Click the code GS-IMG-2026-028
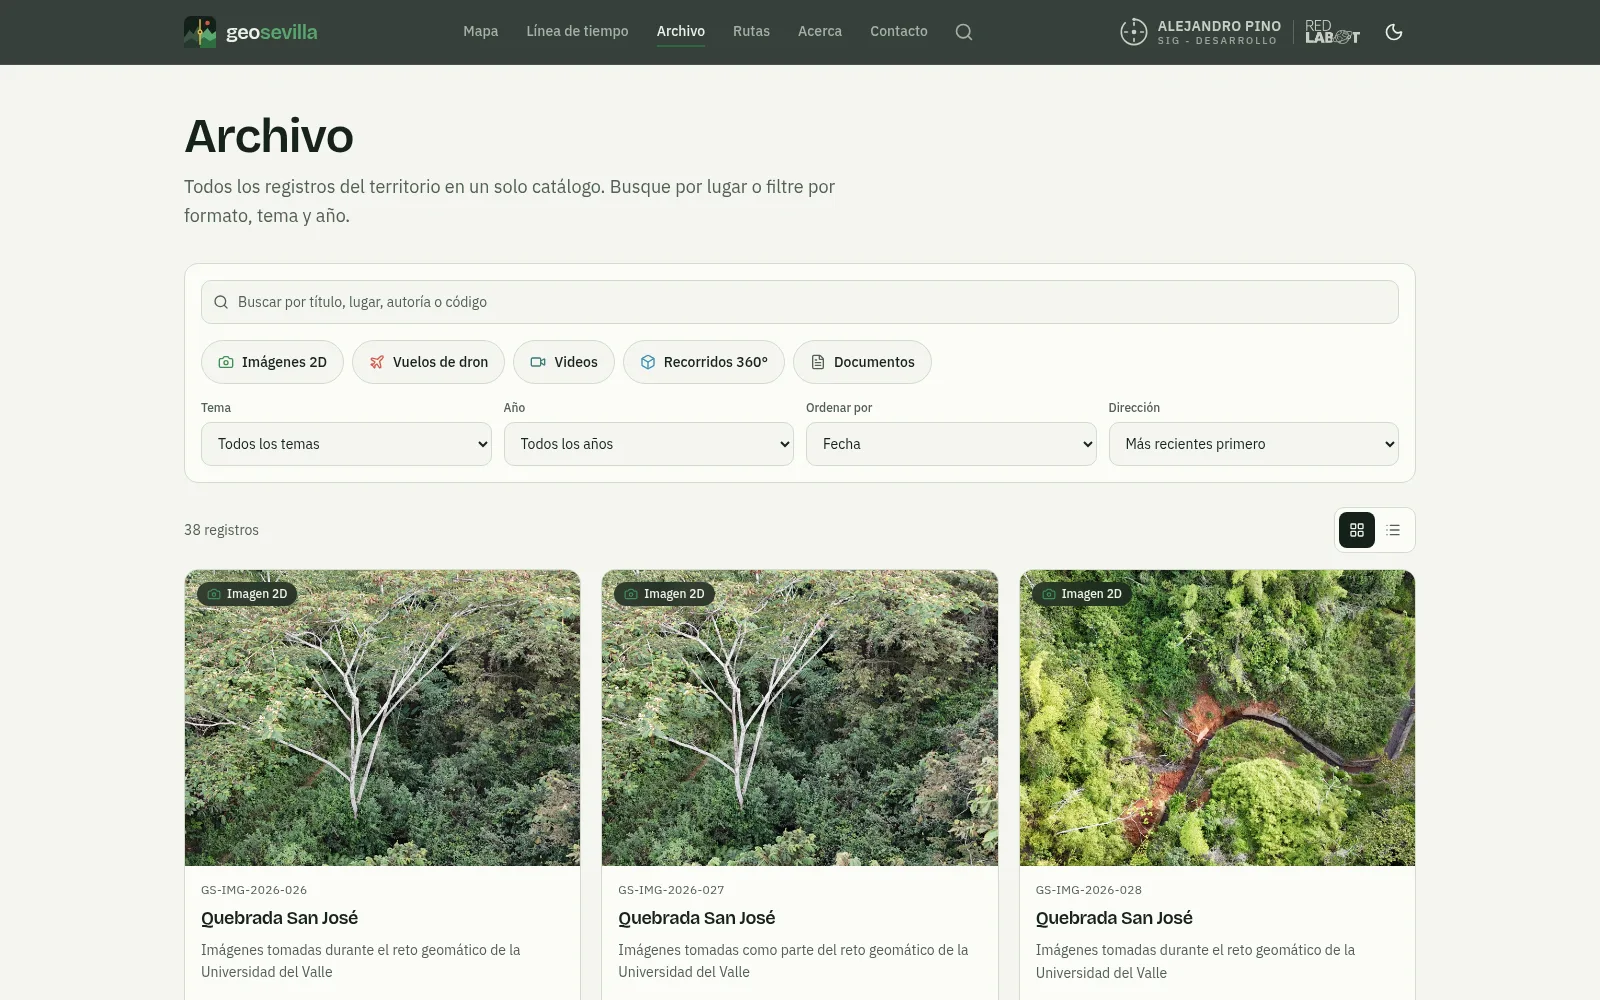This screenshot has height=1000, width=1600. tap(1089, 890)
